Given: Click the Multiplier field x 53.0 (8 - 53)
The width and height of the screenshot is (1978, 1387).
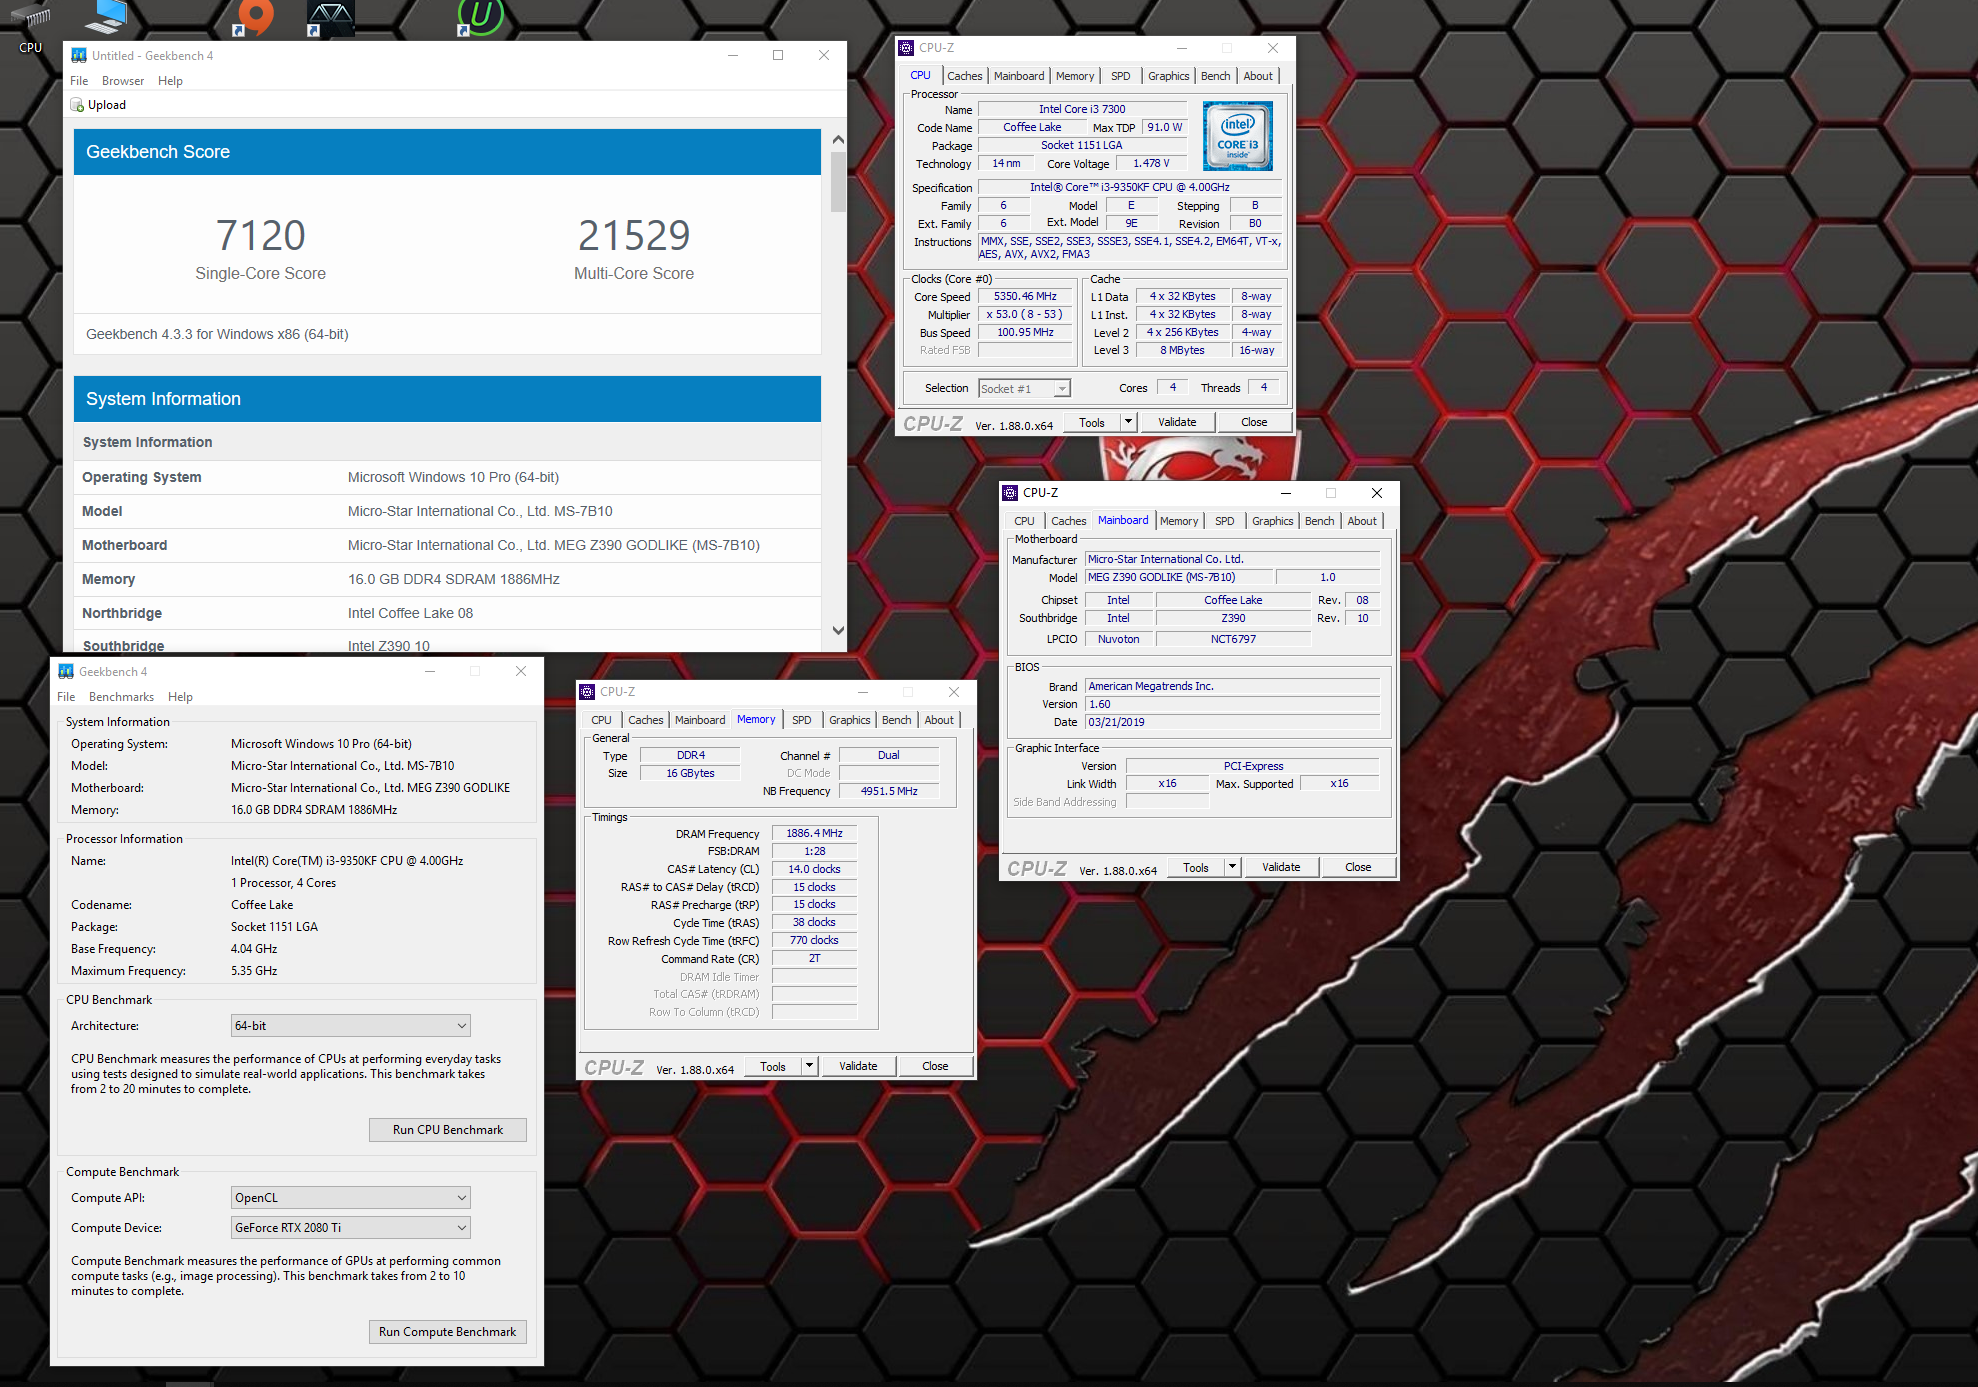Looking at the screenshot, I should click(x=1024, y=315).
